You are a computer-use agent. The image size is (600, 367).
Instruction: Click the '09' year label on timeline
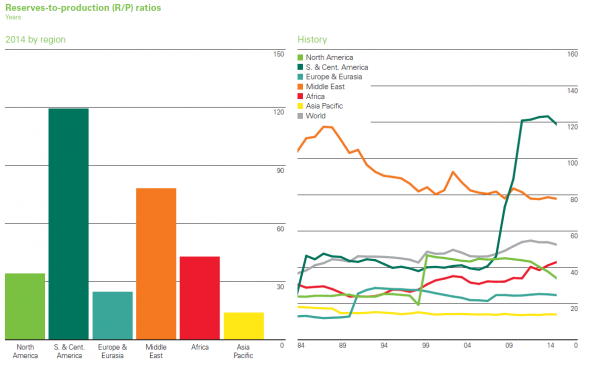point(509,346)
